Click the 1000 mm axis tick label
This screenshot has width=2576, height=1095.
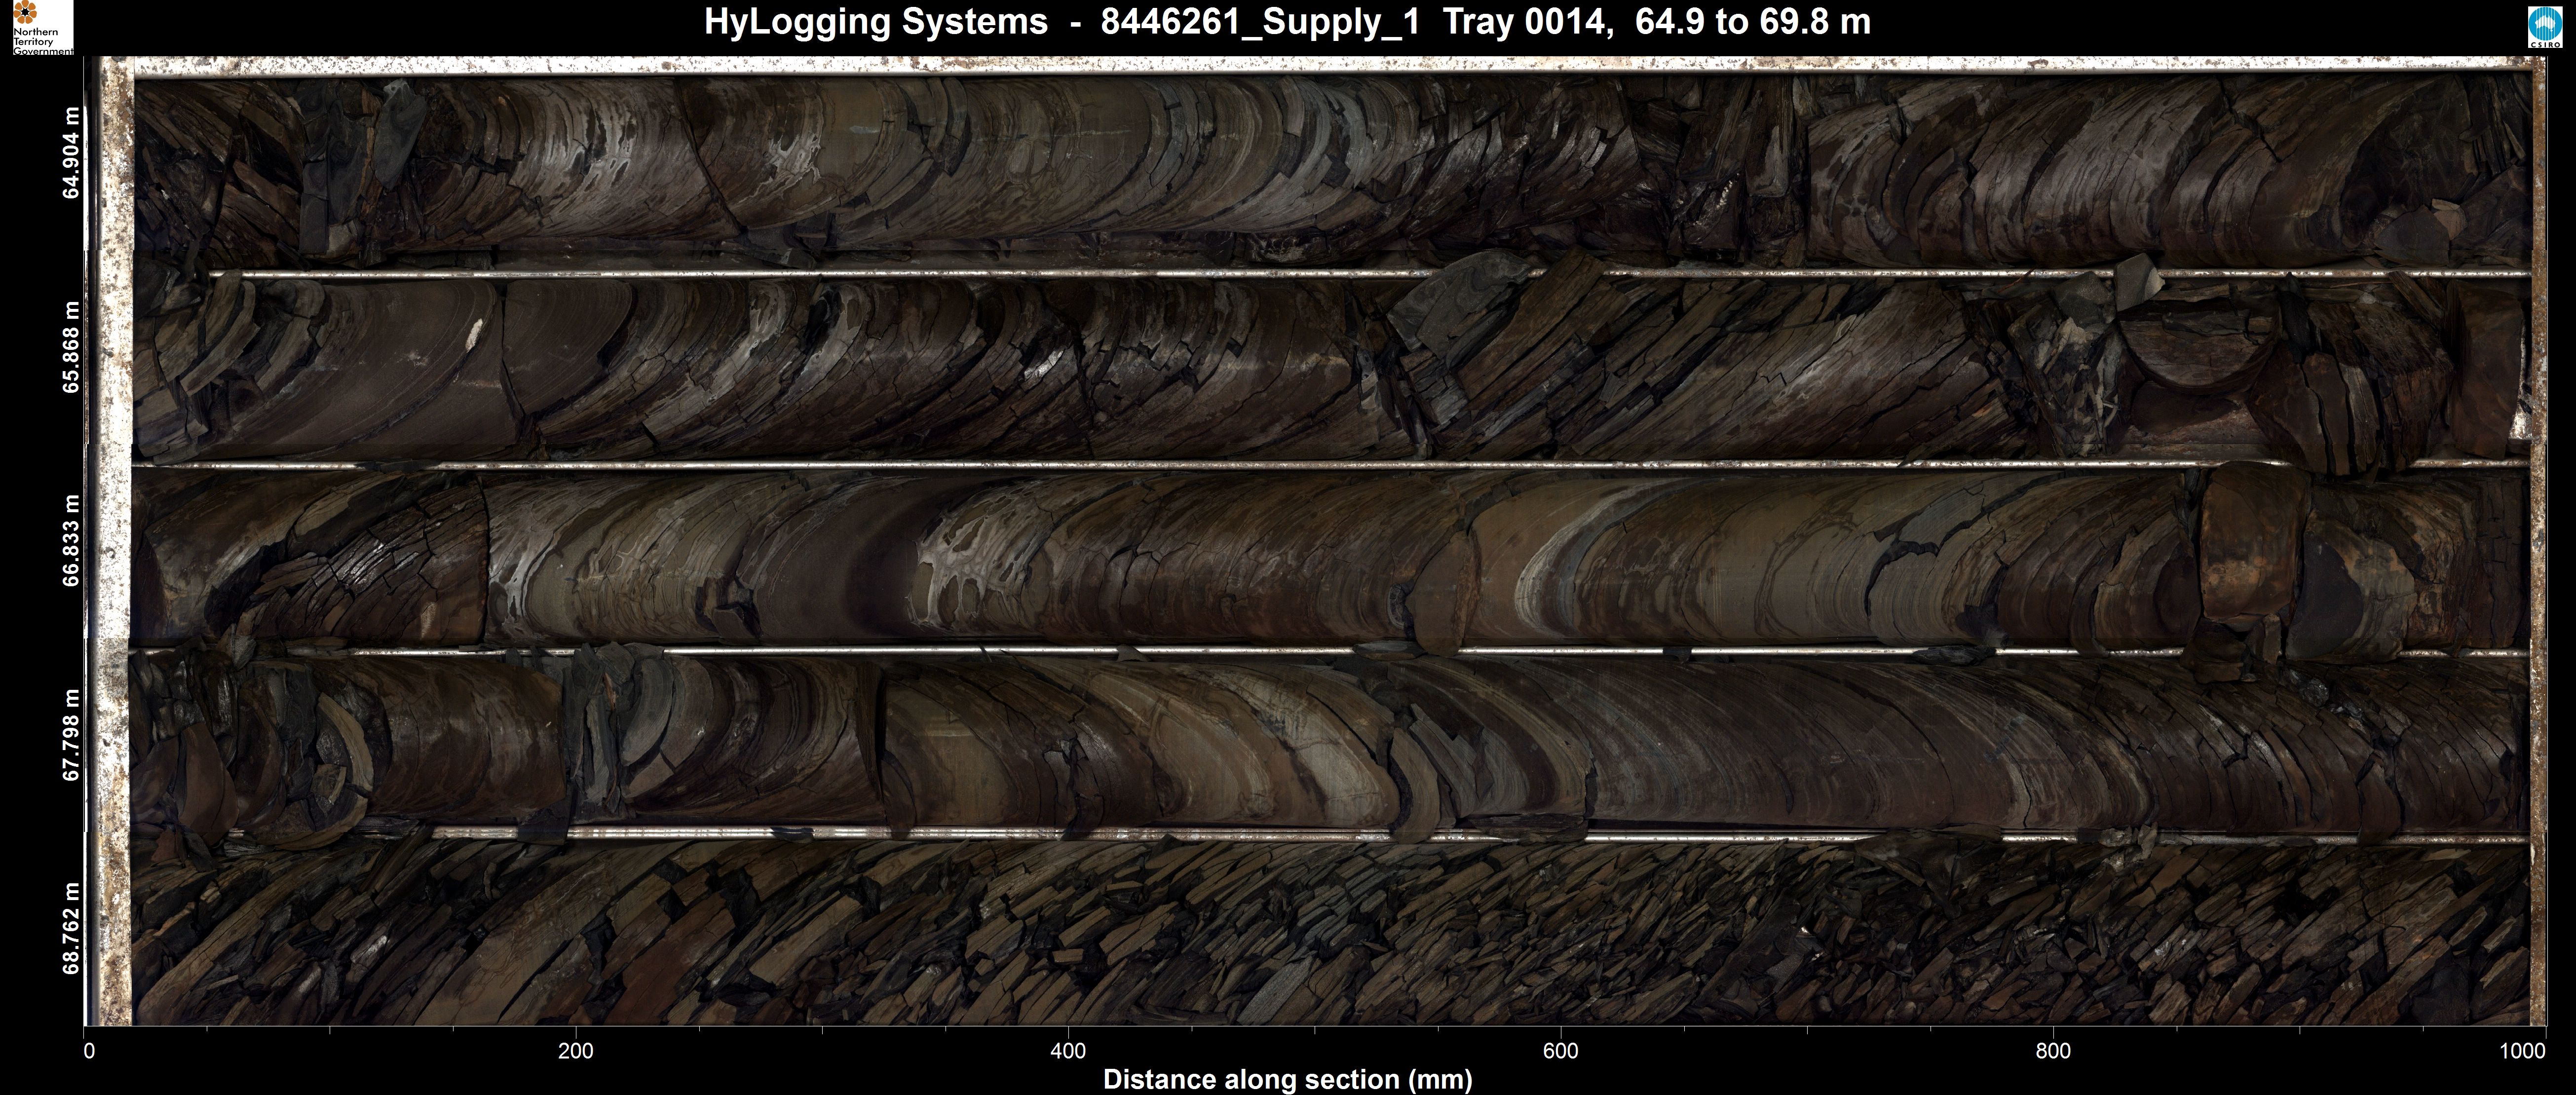coord(2522,1051)
